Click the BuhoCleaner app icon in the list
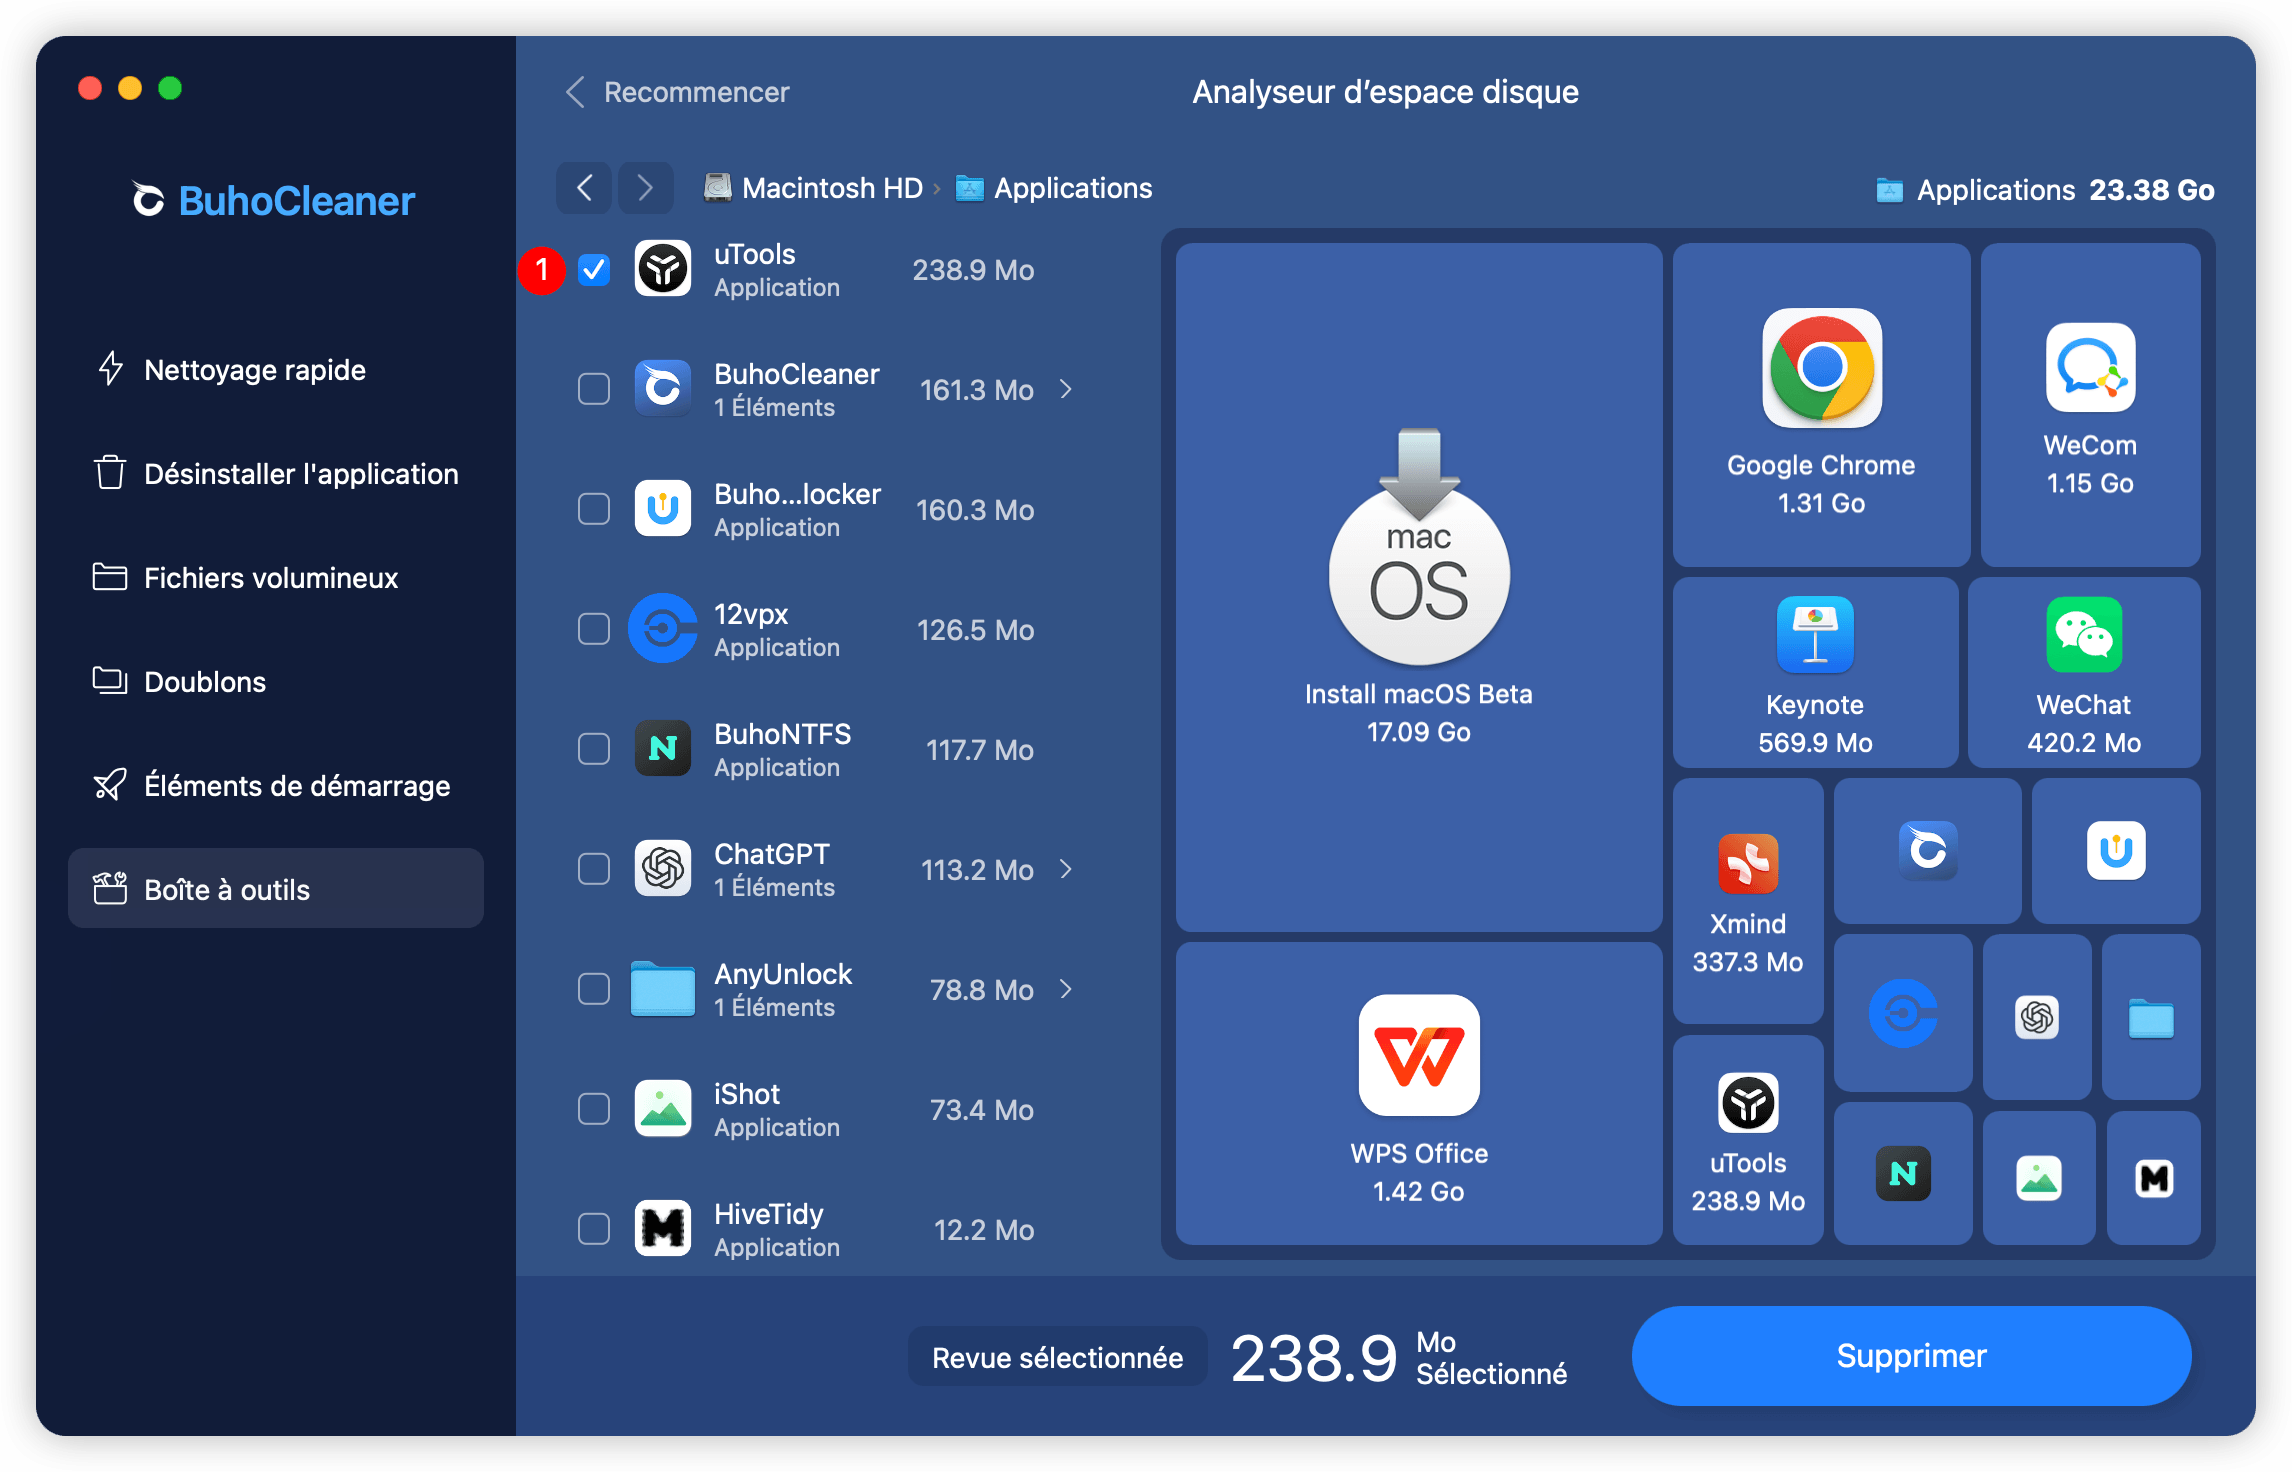This screenshot has width=2292, height=1472. (663, 389)
